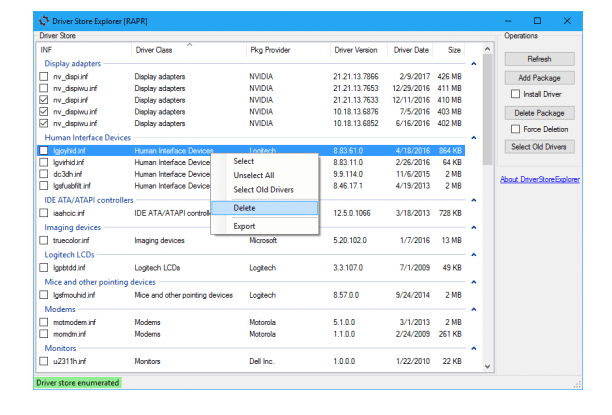
Task: Check the nv_dispi.inf 21.21.13.7866 checkbox
Action: point(44,77)
